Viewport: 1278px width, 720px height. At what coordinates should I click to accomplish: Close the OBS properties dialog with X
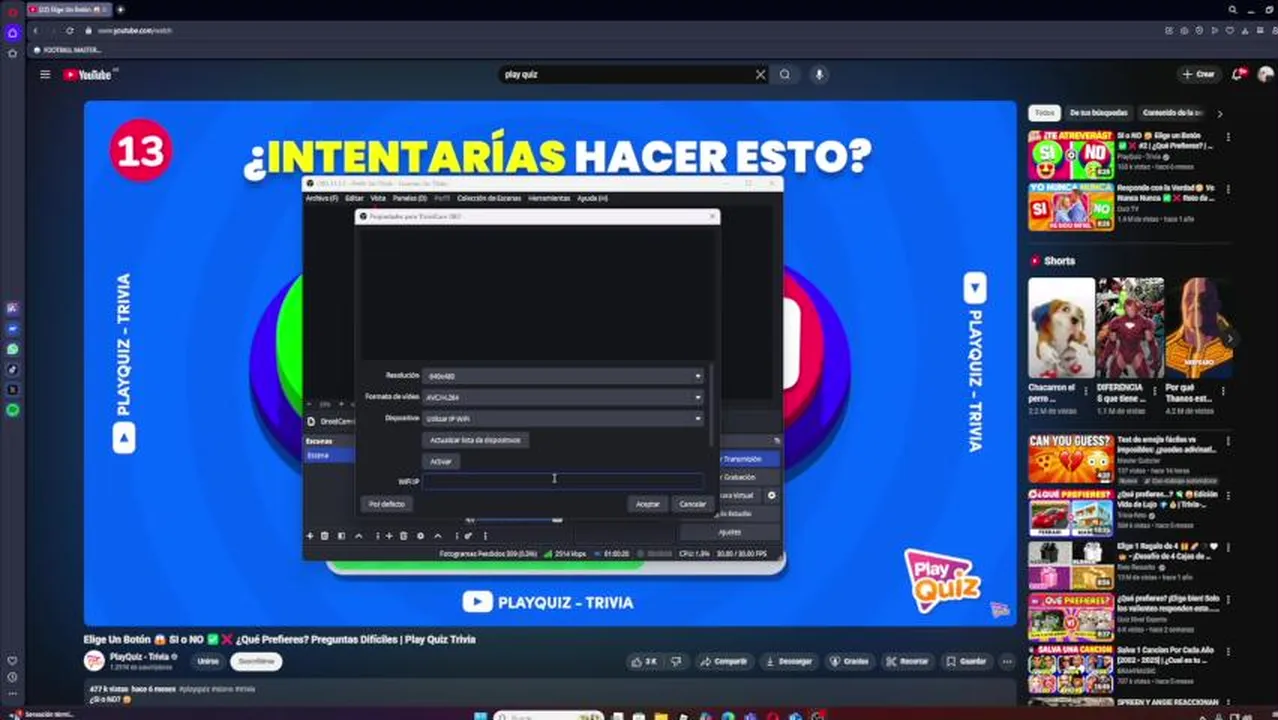[712, 216]
